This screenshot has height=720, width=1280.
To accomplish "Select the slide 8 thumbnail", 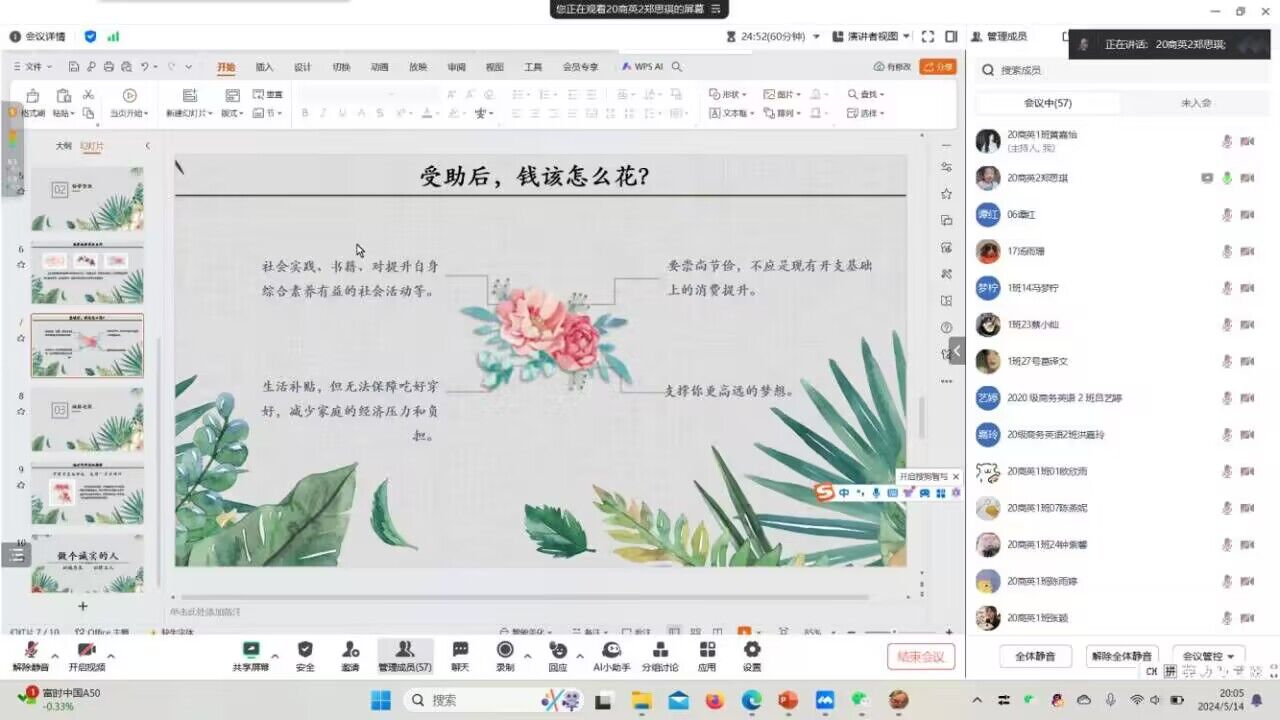I will tap(87, 418).
